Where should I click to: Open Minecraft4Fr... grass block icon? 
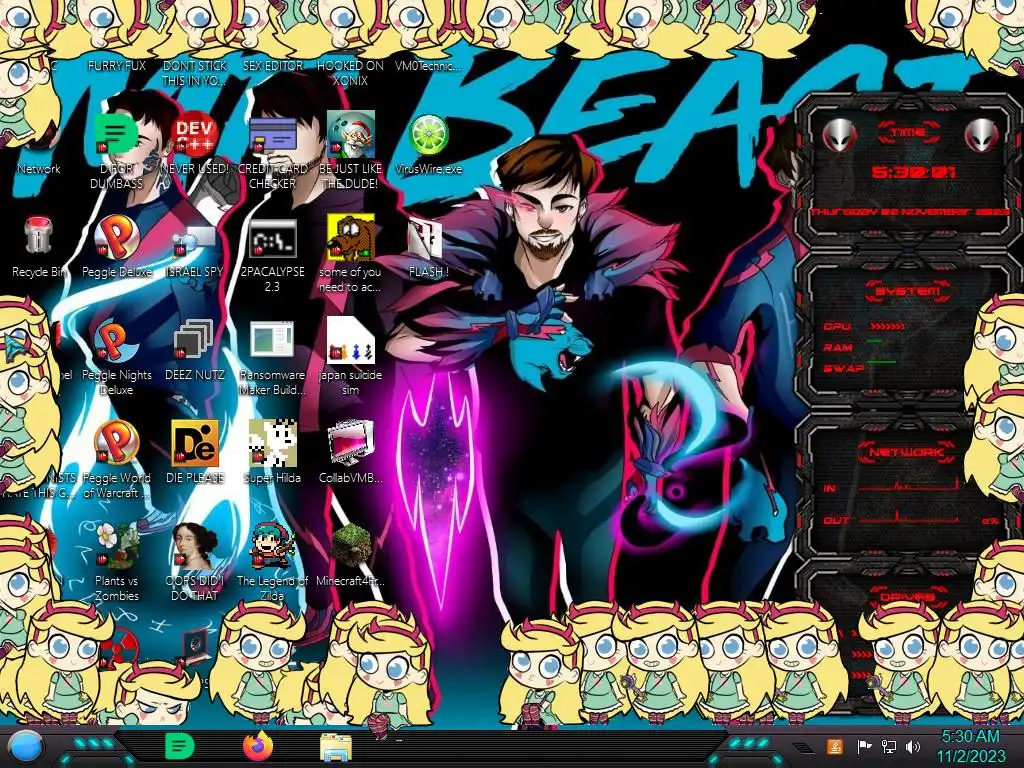[350, 546]
